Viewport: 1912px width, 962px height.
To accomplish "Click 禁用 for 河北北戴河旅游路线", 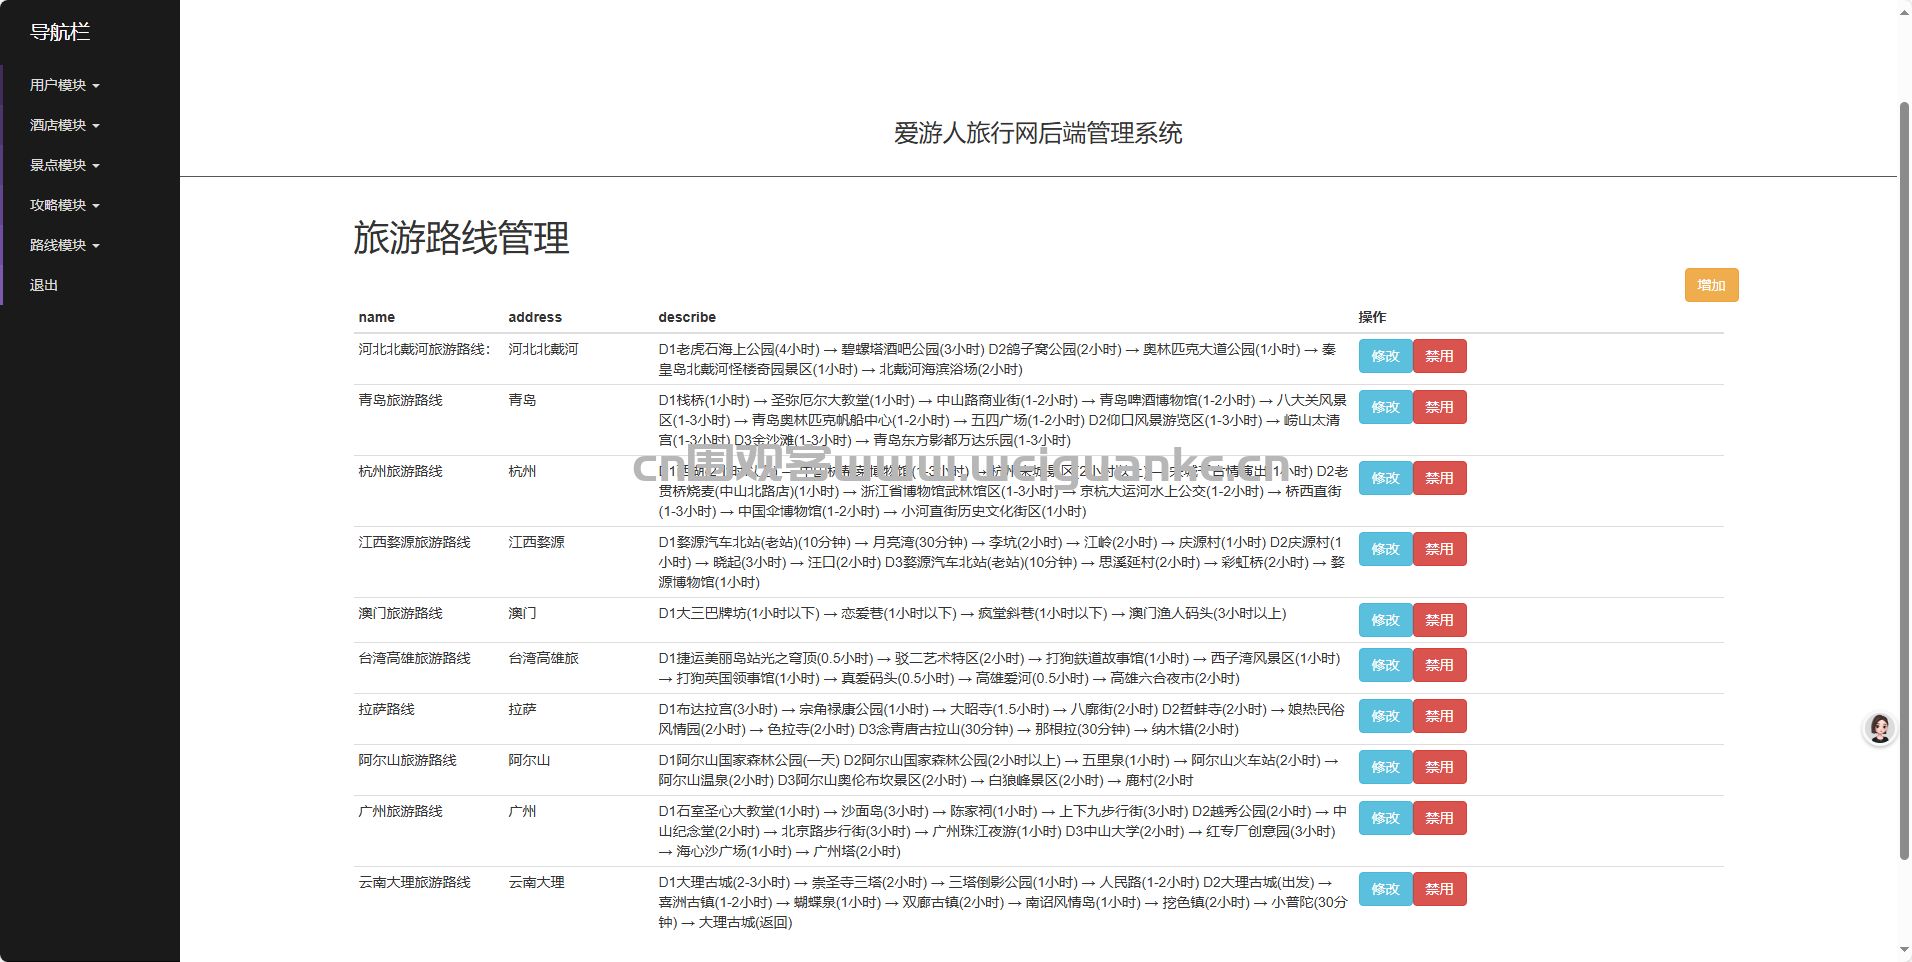I will (x=1439, y=356).
